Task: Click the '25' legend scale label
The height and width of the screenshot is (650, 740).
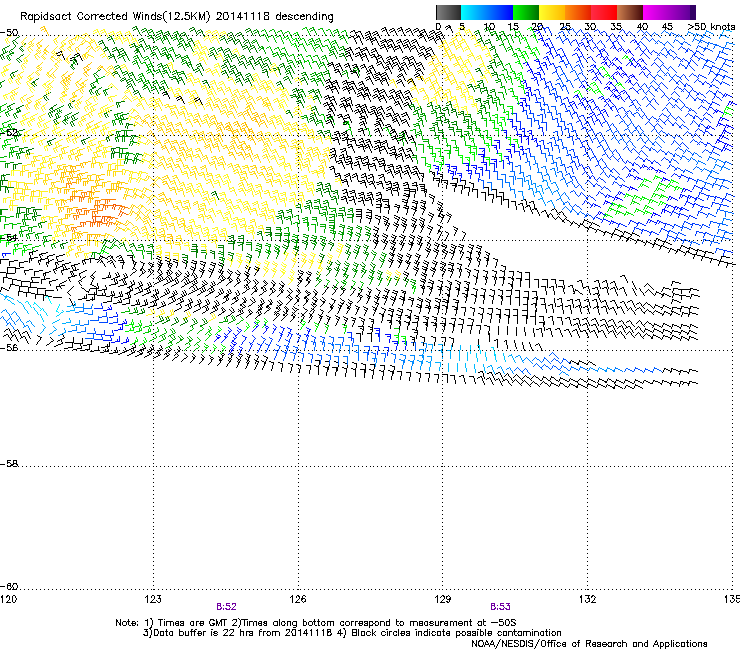Action: coord(565,27)
